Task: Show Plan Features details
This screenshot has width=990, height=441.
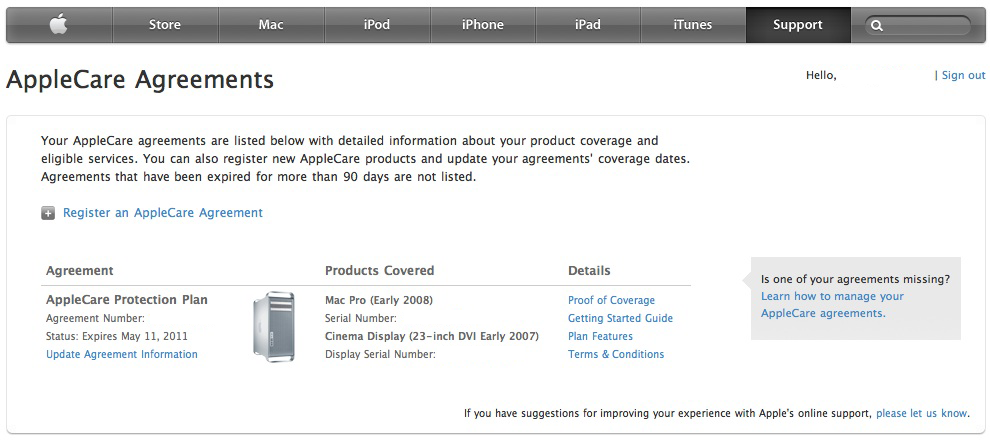Action: 600,336
